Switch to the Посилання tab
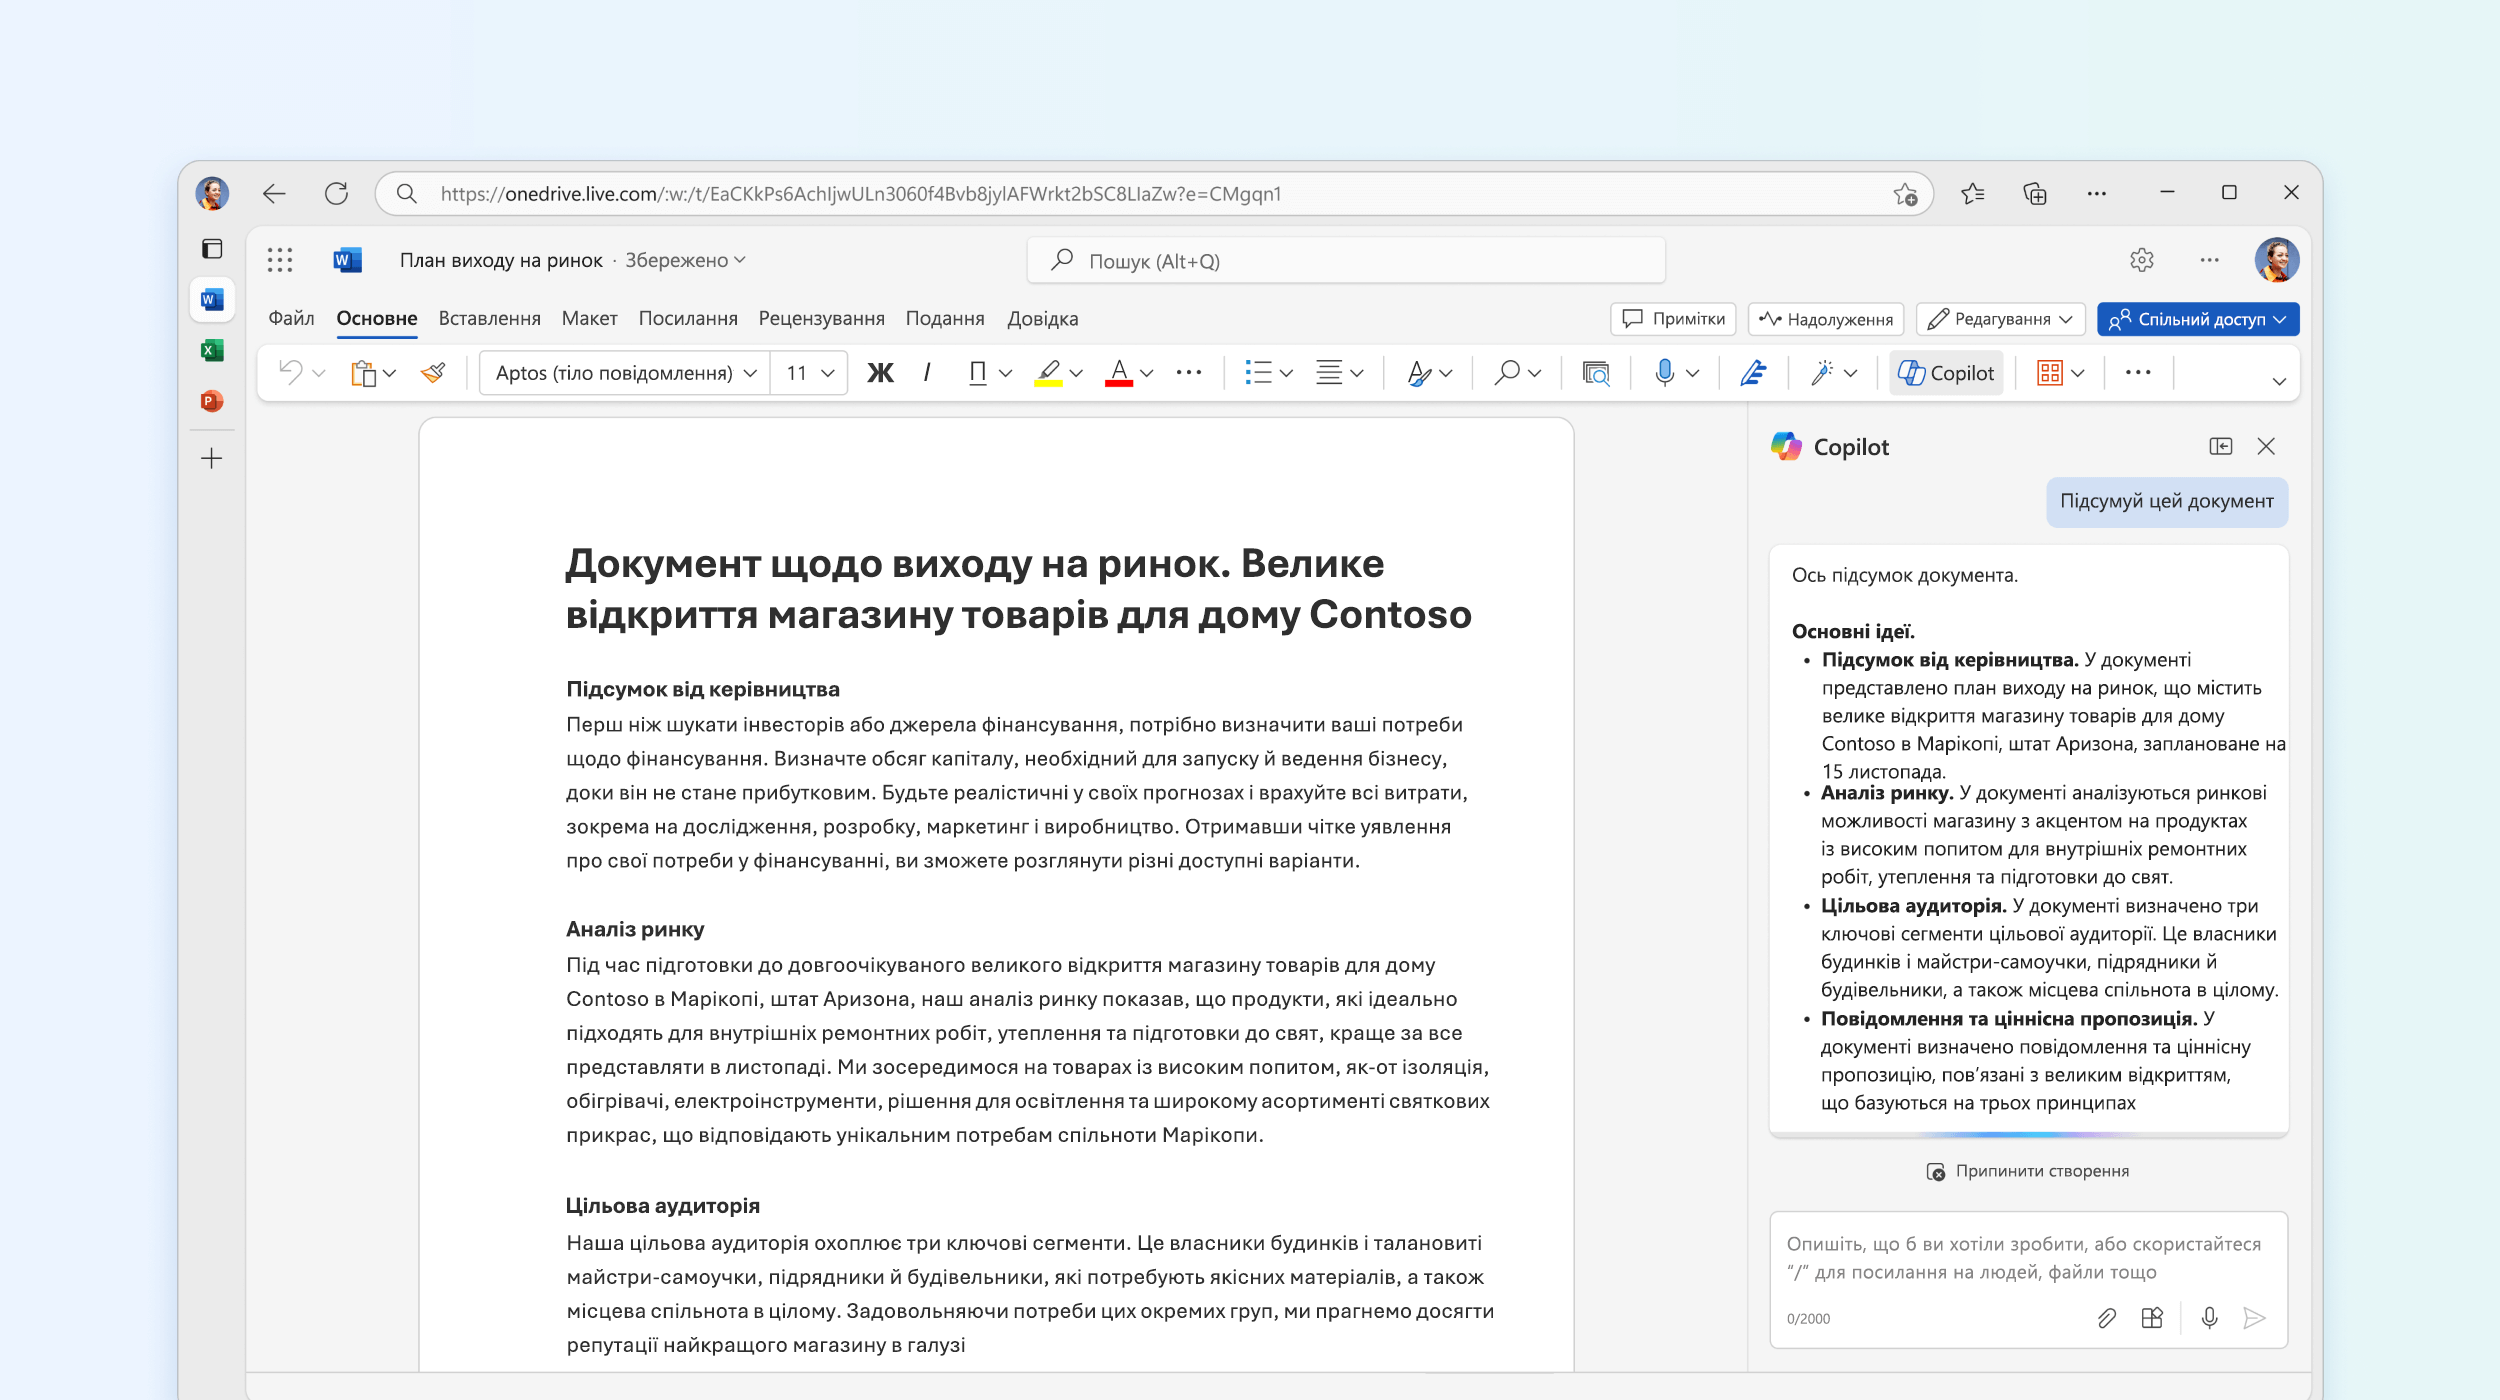2500x1400 pixels. tap(688, 318)
